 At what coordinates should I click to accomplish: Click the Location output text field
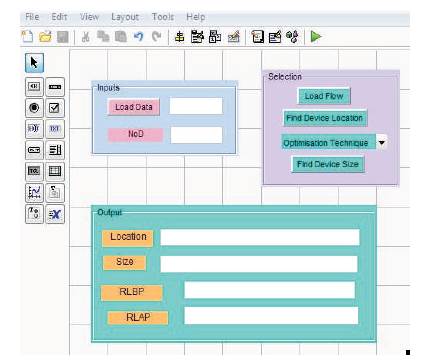260,237
